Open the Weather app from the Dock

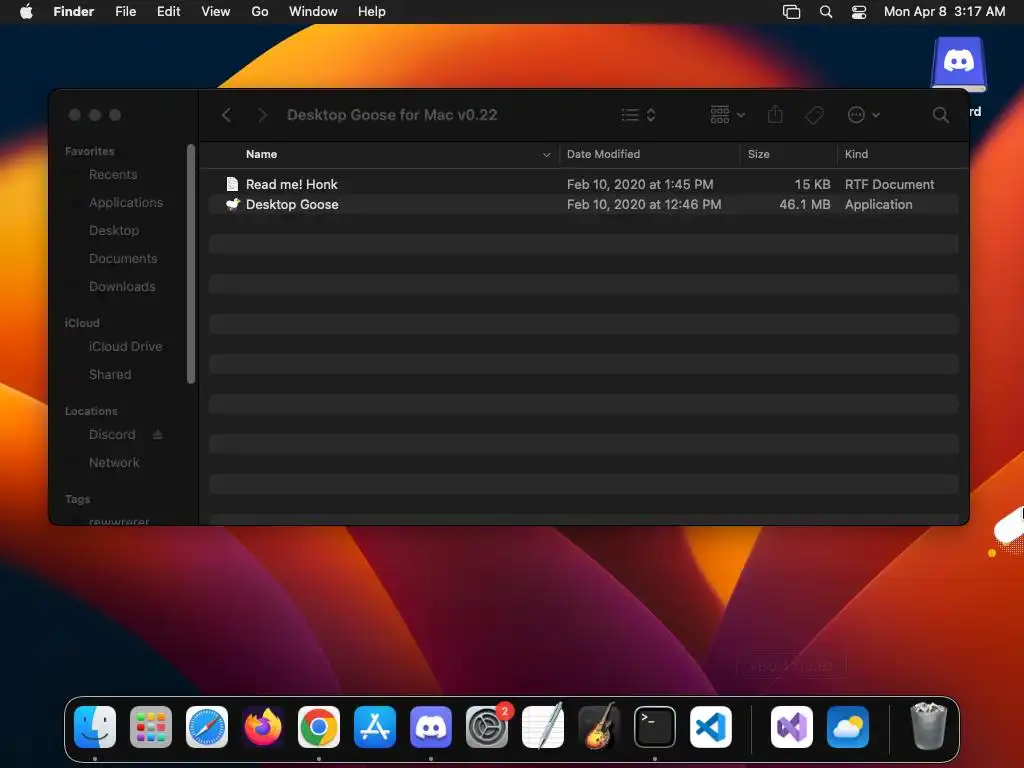(x=848, y=727)
